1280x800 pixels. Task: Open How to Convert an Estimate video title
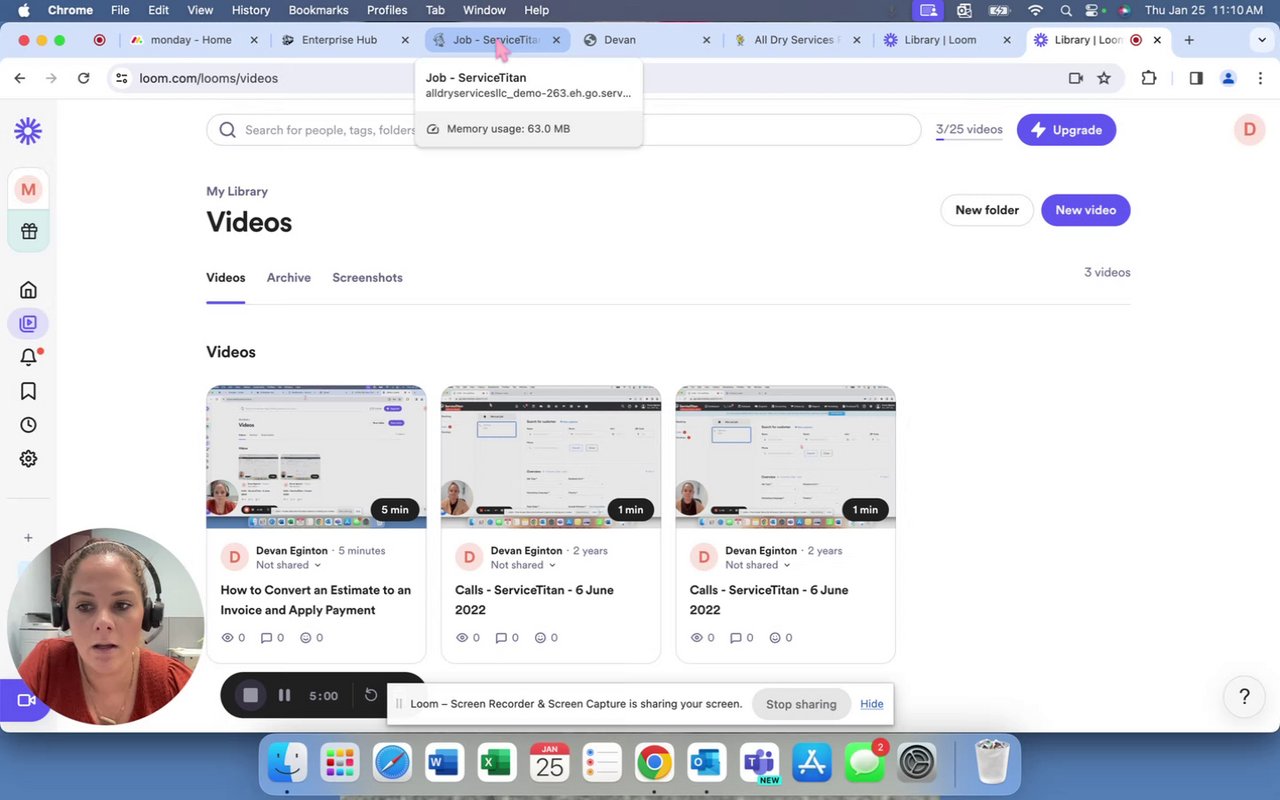pyautogui.click(x=316, y=600)
